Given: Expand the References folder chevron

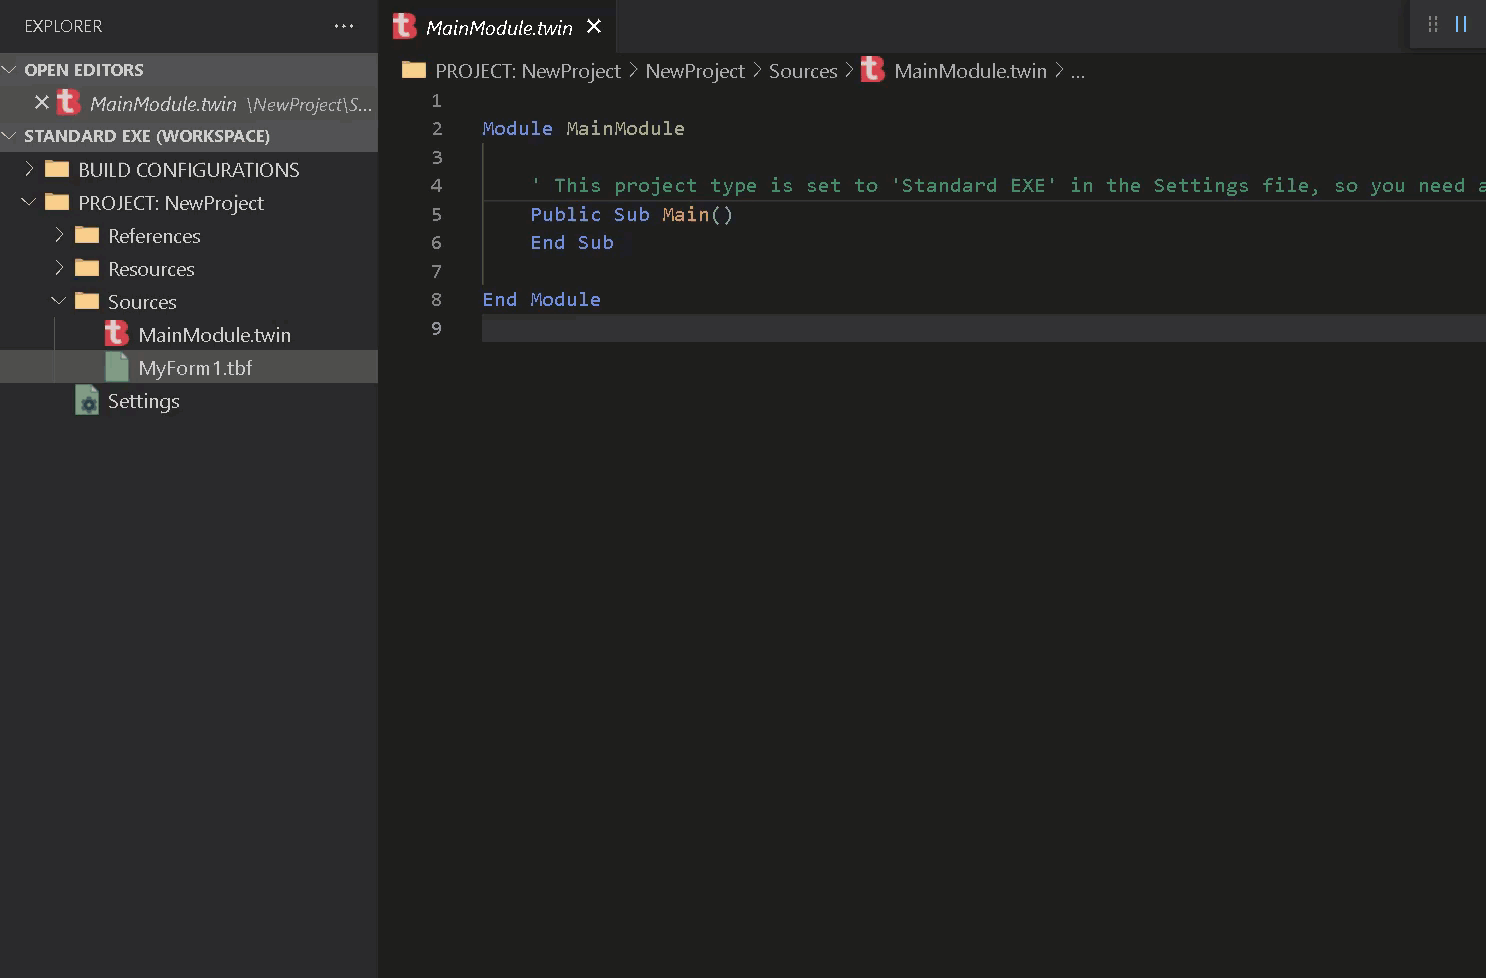Looking at the screenshot, I should [59, 236].
